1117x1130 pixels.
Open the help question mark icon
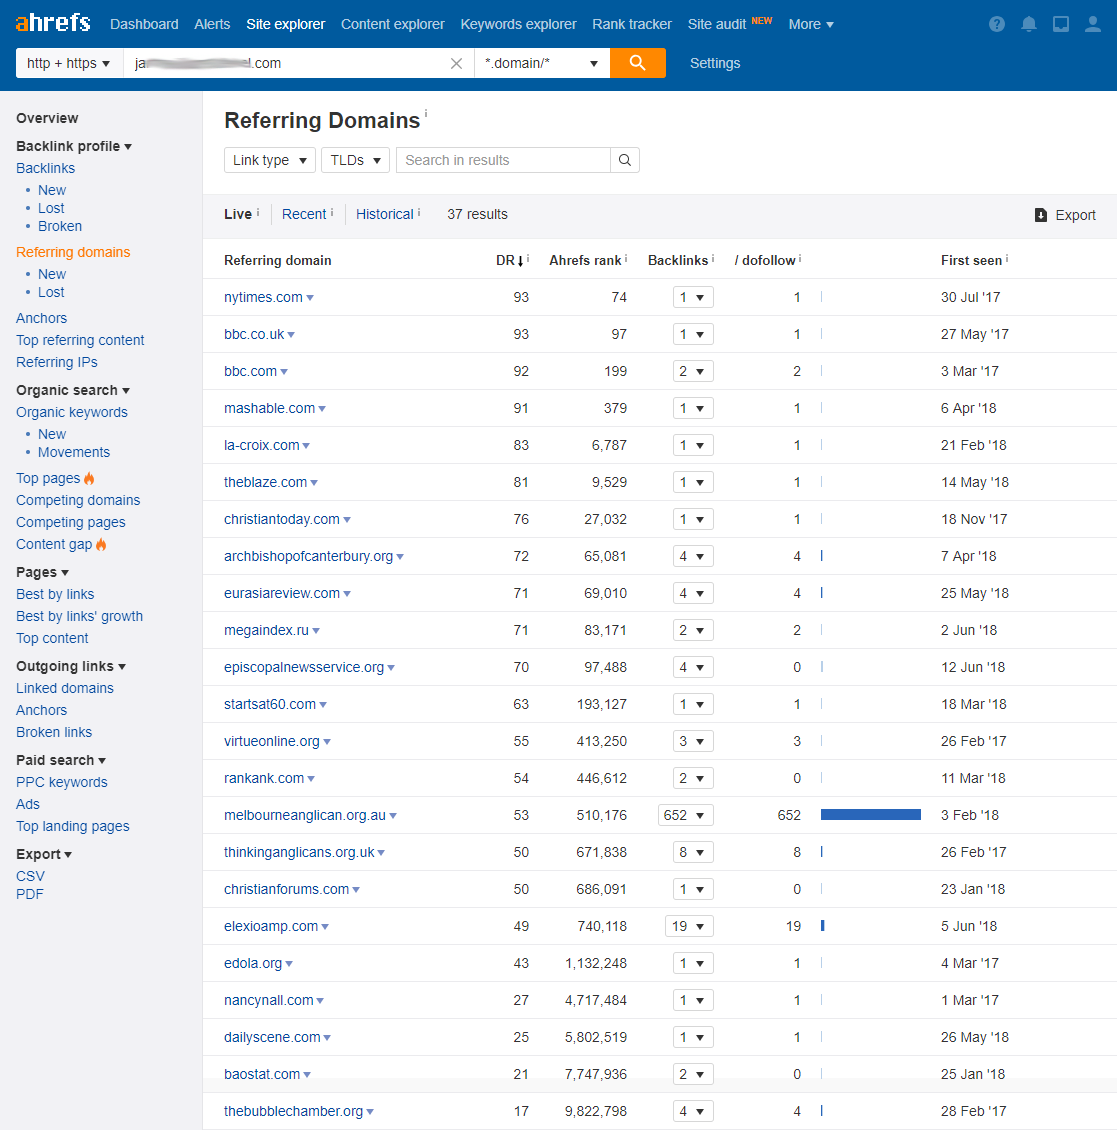coord(997,25)
